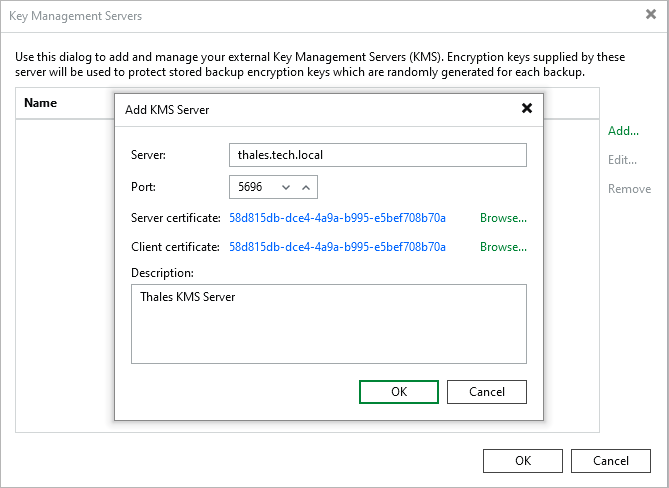The height and width of the screenshot is (488, 669).
Task: Close the Add KMS Server dialog
Action: pos(527,108)
